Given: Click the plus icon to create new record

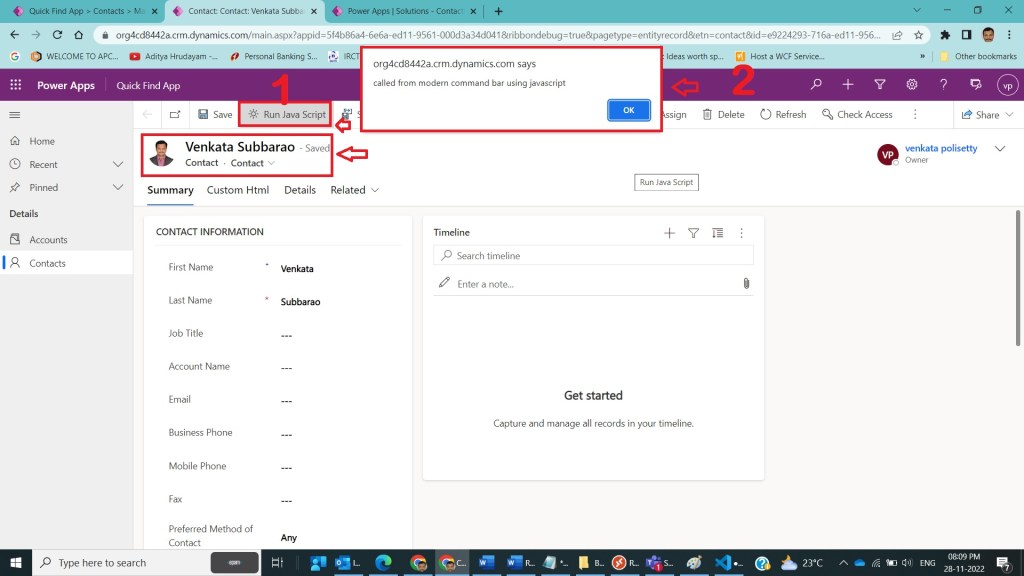Looking at the screenshot, I should pos(848,85).
